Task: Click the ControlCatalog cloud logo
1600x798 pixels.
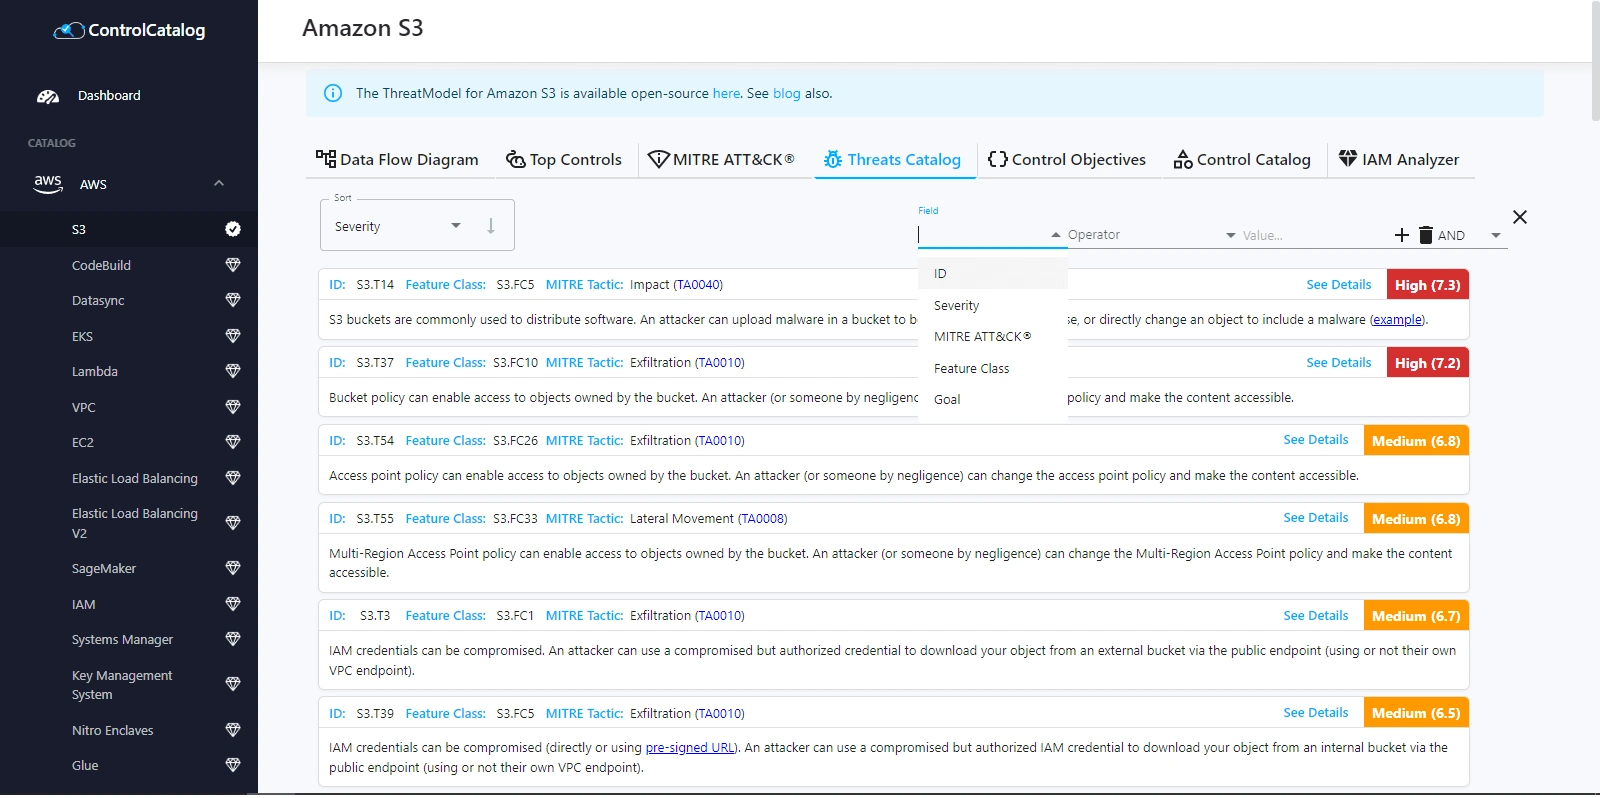Action: (x=69, y=30)
